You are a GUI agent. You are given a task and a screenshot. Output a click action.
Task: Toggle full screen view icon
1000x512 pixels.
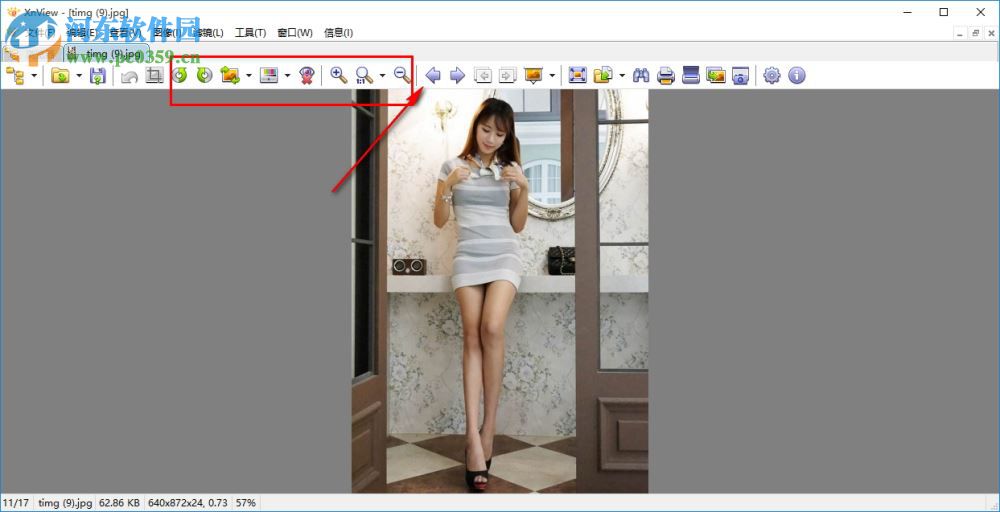pyautogui.click(x=577, y=76)
